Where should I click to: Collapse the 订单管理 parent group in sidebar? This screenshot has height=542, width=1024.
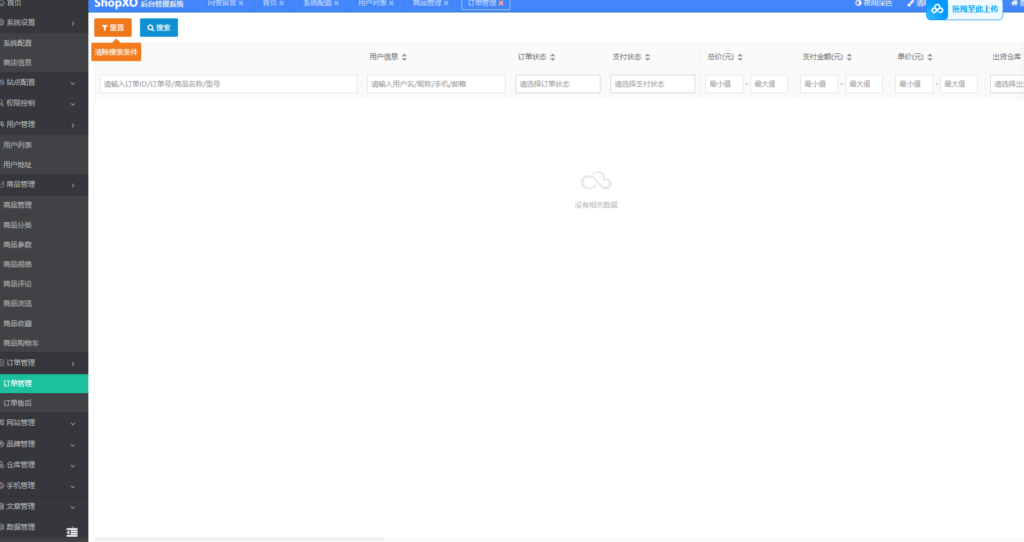click(x=44, y=363)
